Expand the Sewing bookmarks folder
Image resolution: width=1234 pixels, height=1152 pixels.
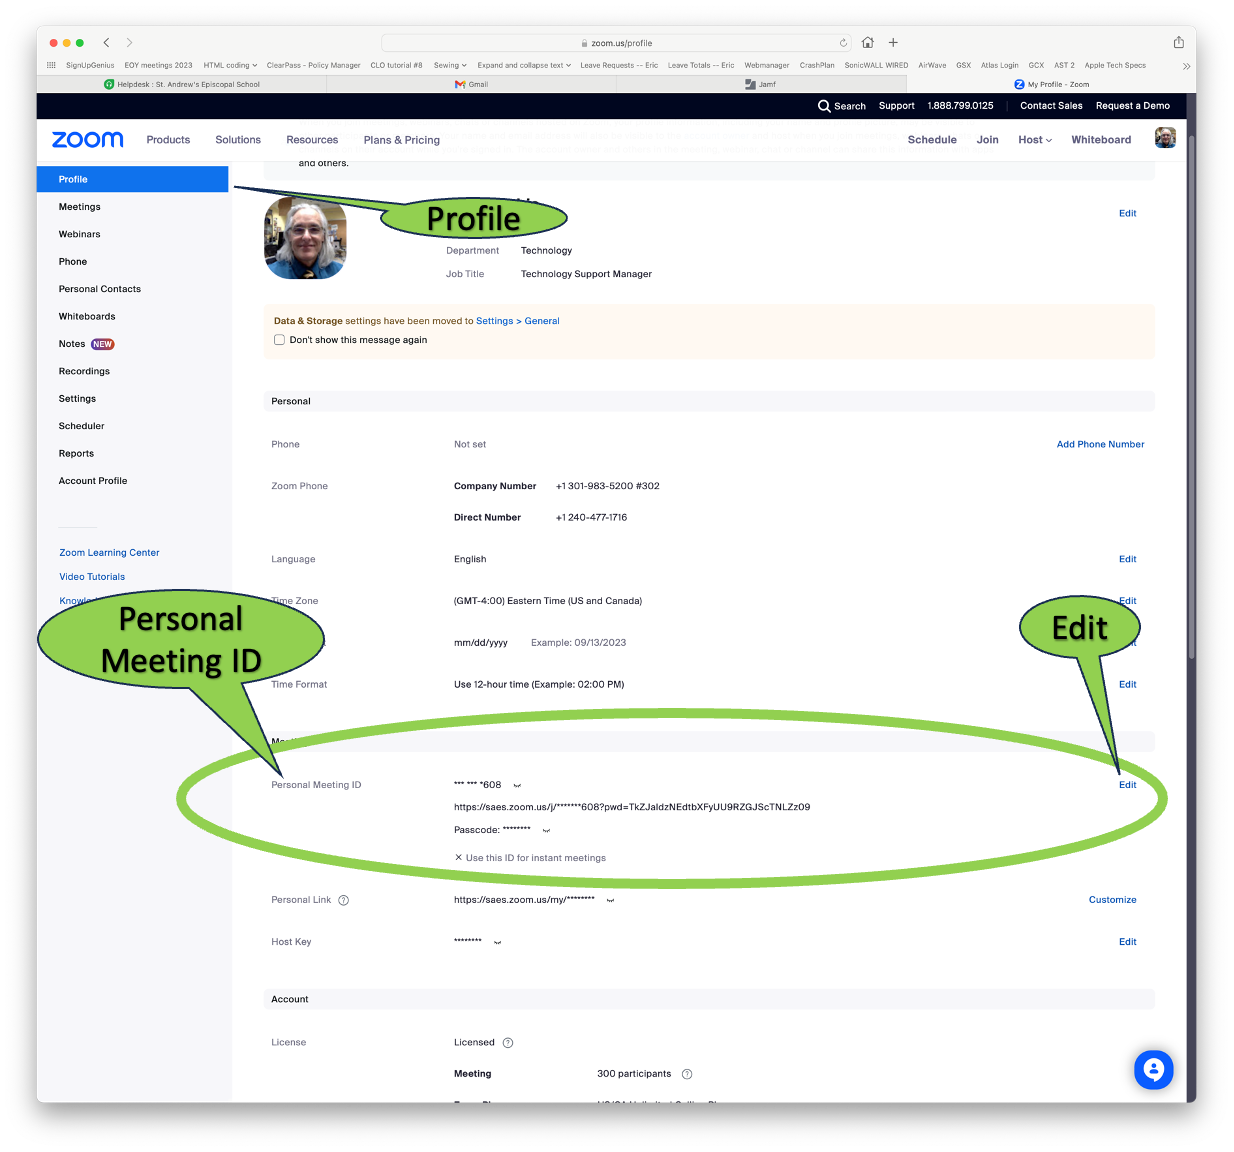click(450, 65)
